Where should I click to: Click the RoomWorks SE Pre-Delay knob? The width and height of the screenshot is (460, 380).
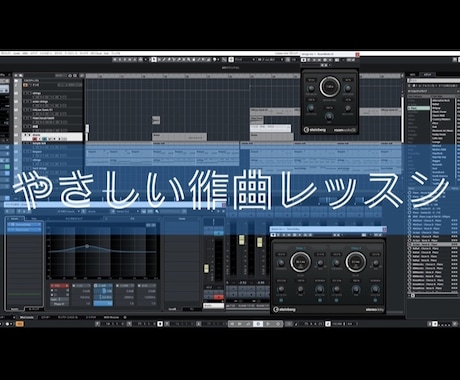tap(311, 88)
